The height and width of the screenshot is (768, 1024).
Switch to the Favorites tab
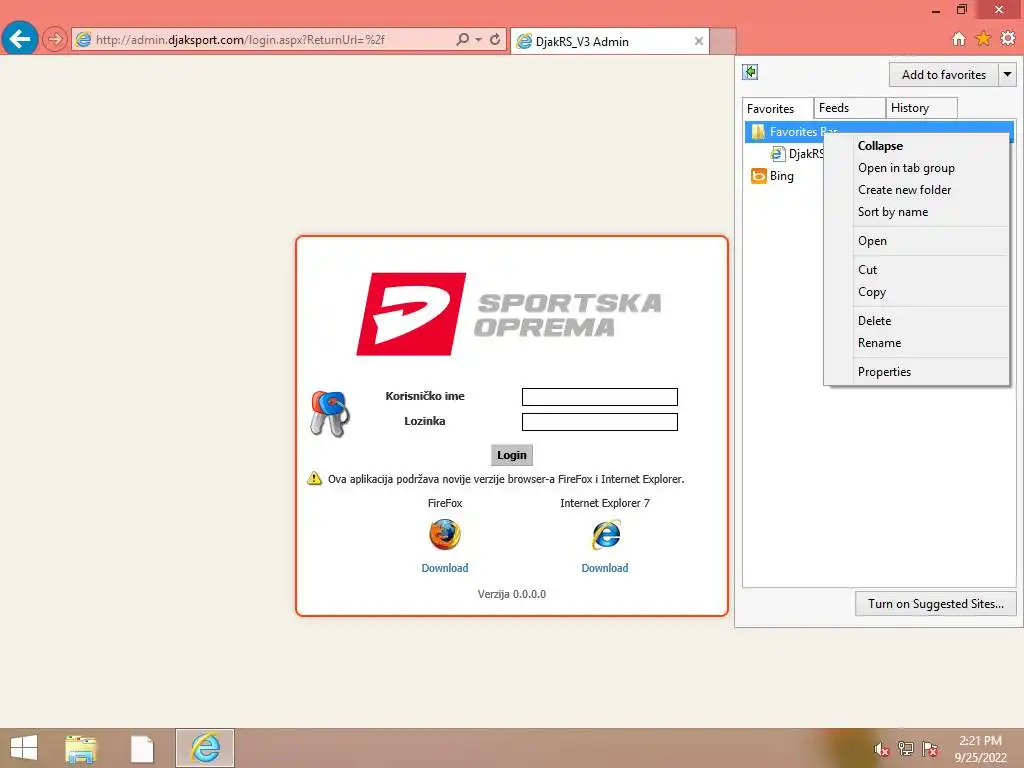coord(777,108)
